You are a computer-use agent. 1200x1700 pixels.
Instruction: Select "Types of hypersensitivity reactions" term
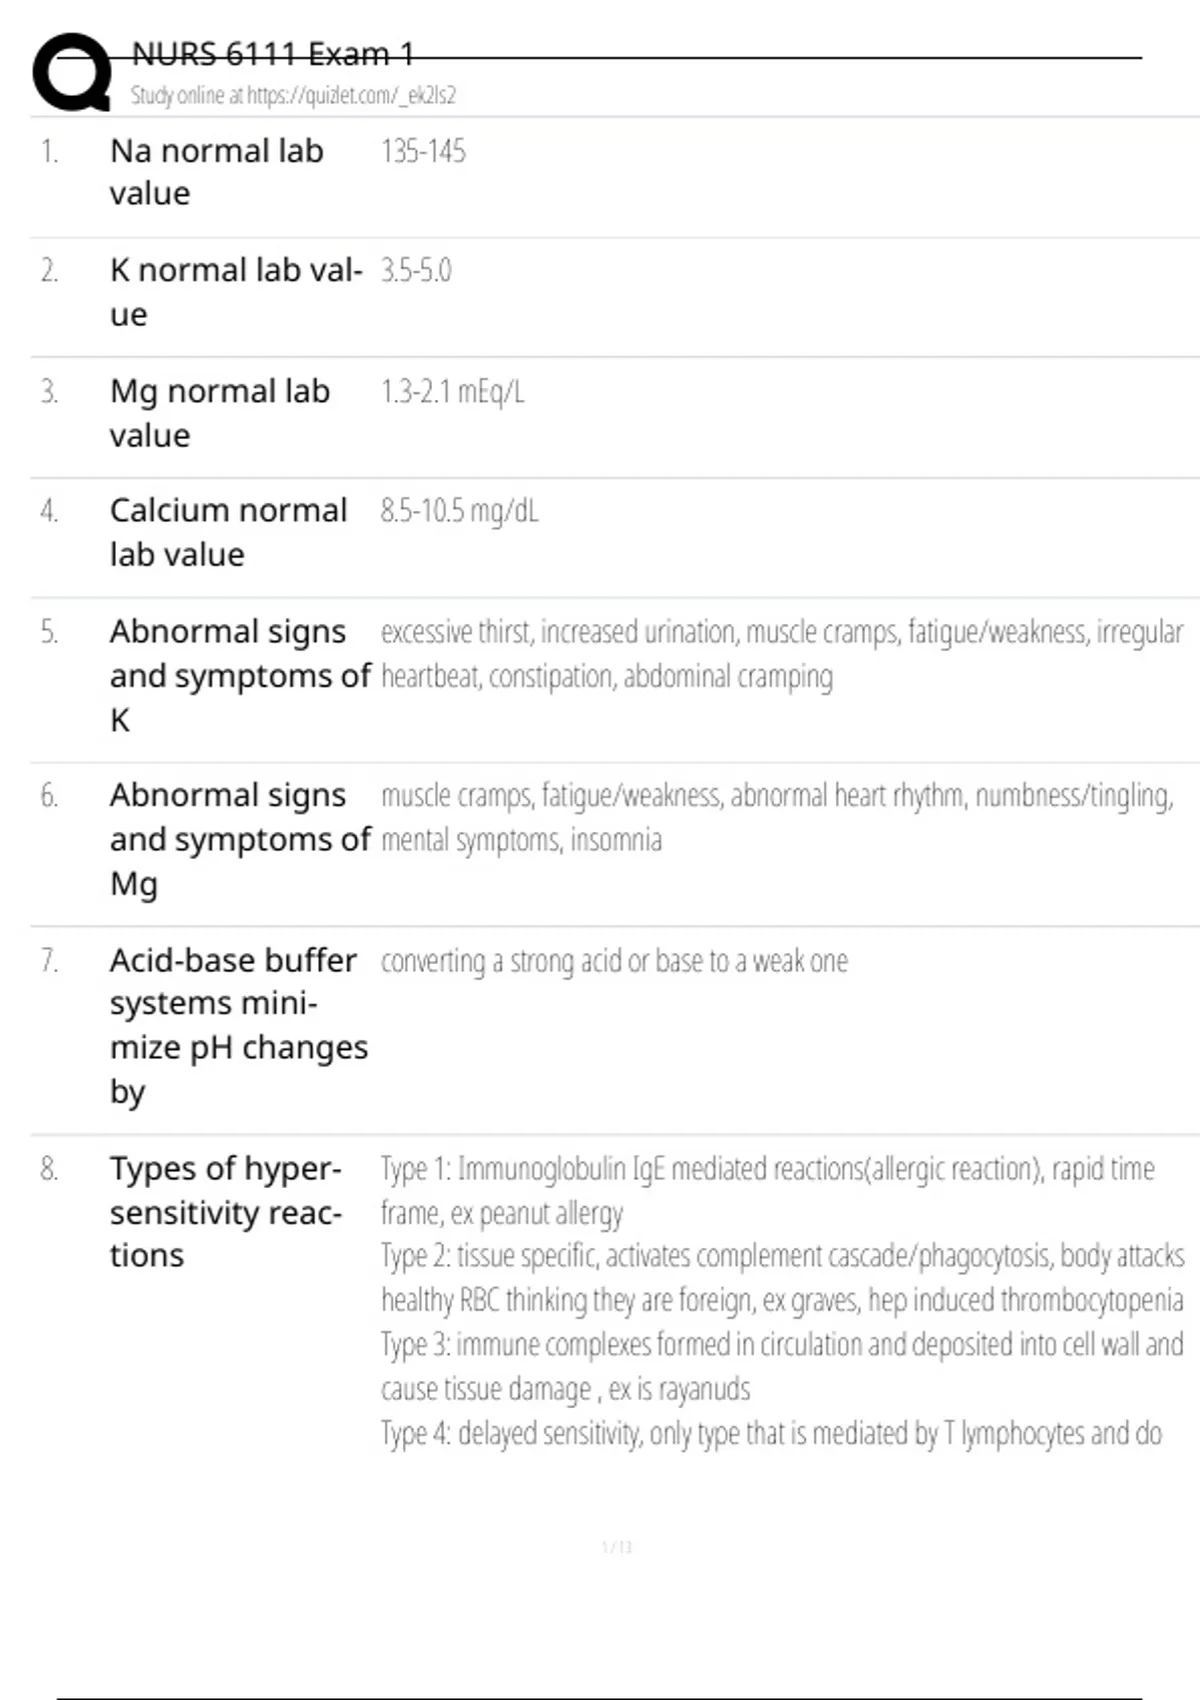225,1212
